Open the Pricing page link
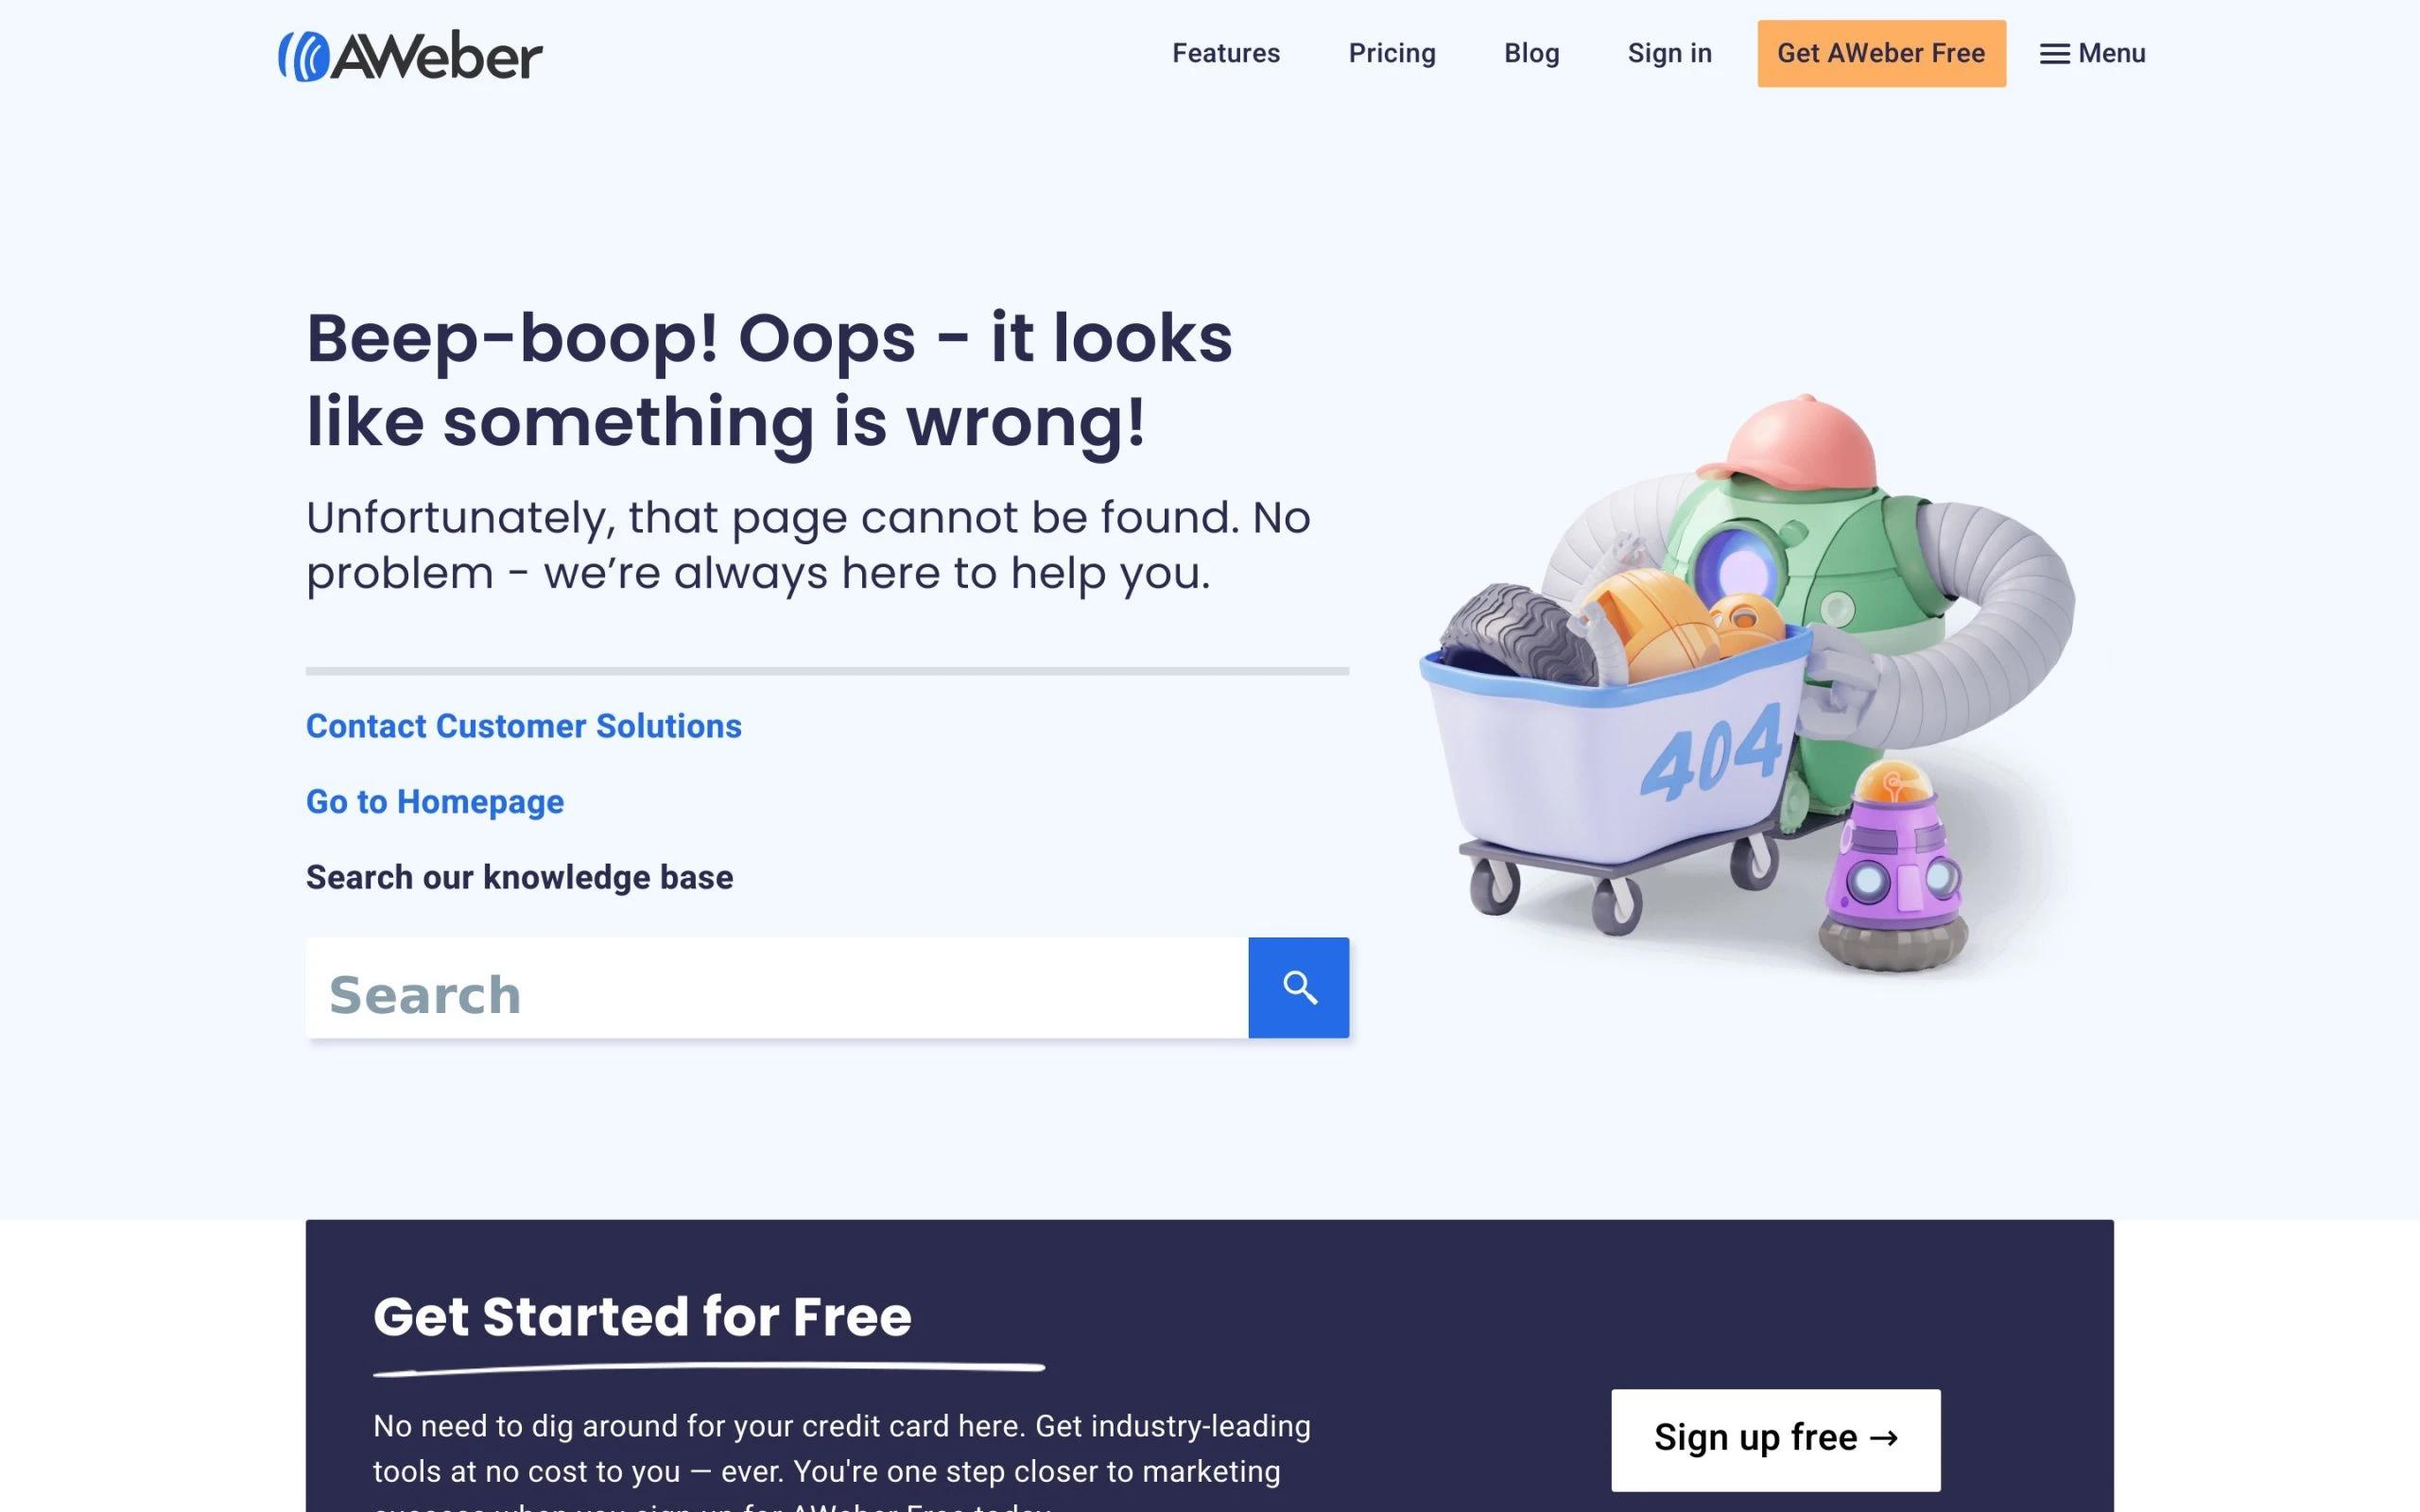2420x1512 pixels. point(1392,53)
